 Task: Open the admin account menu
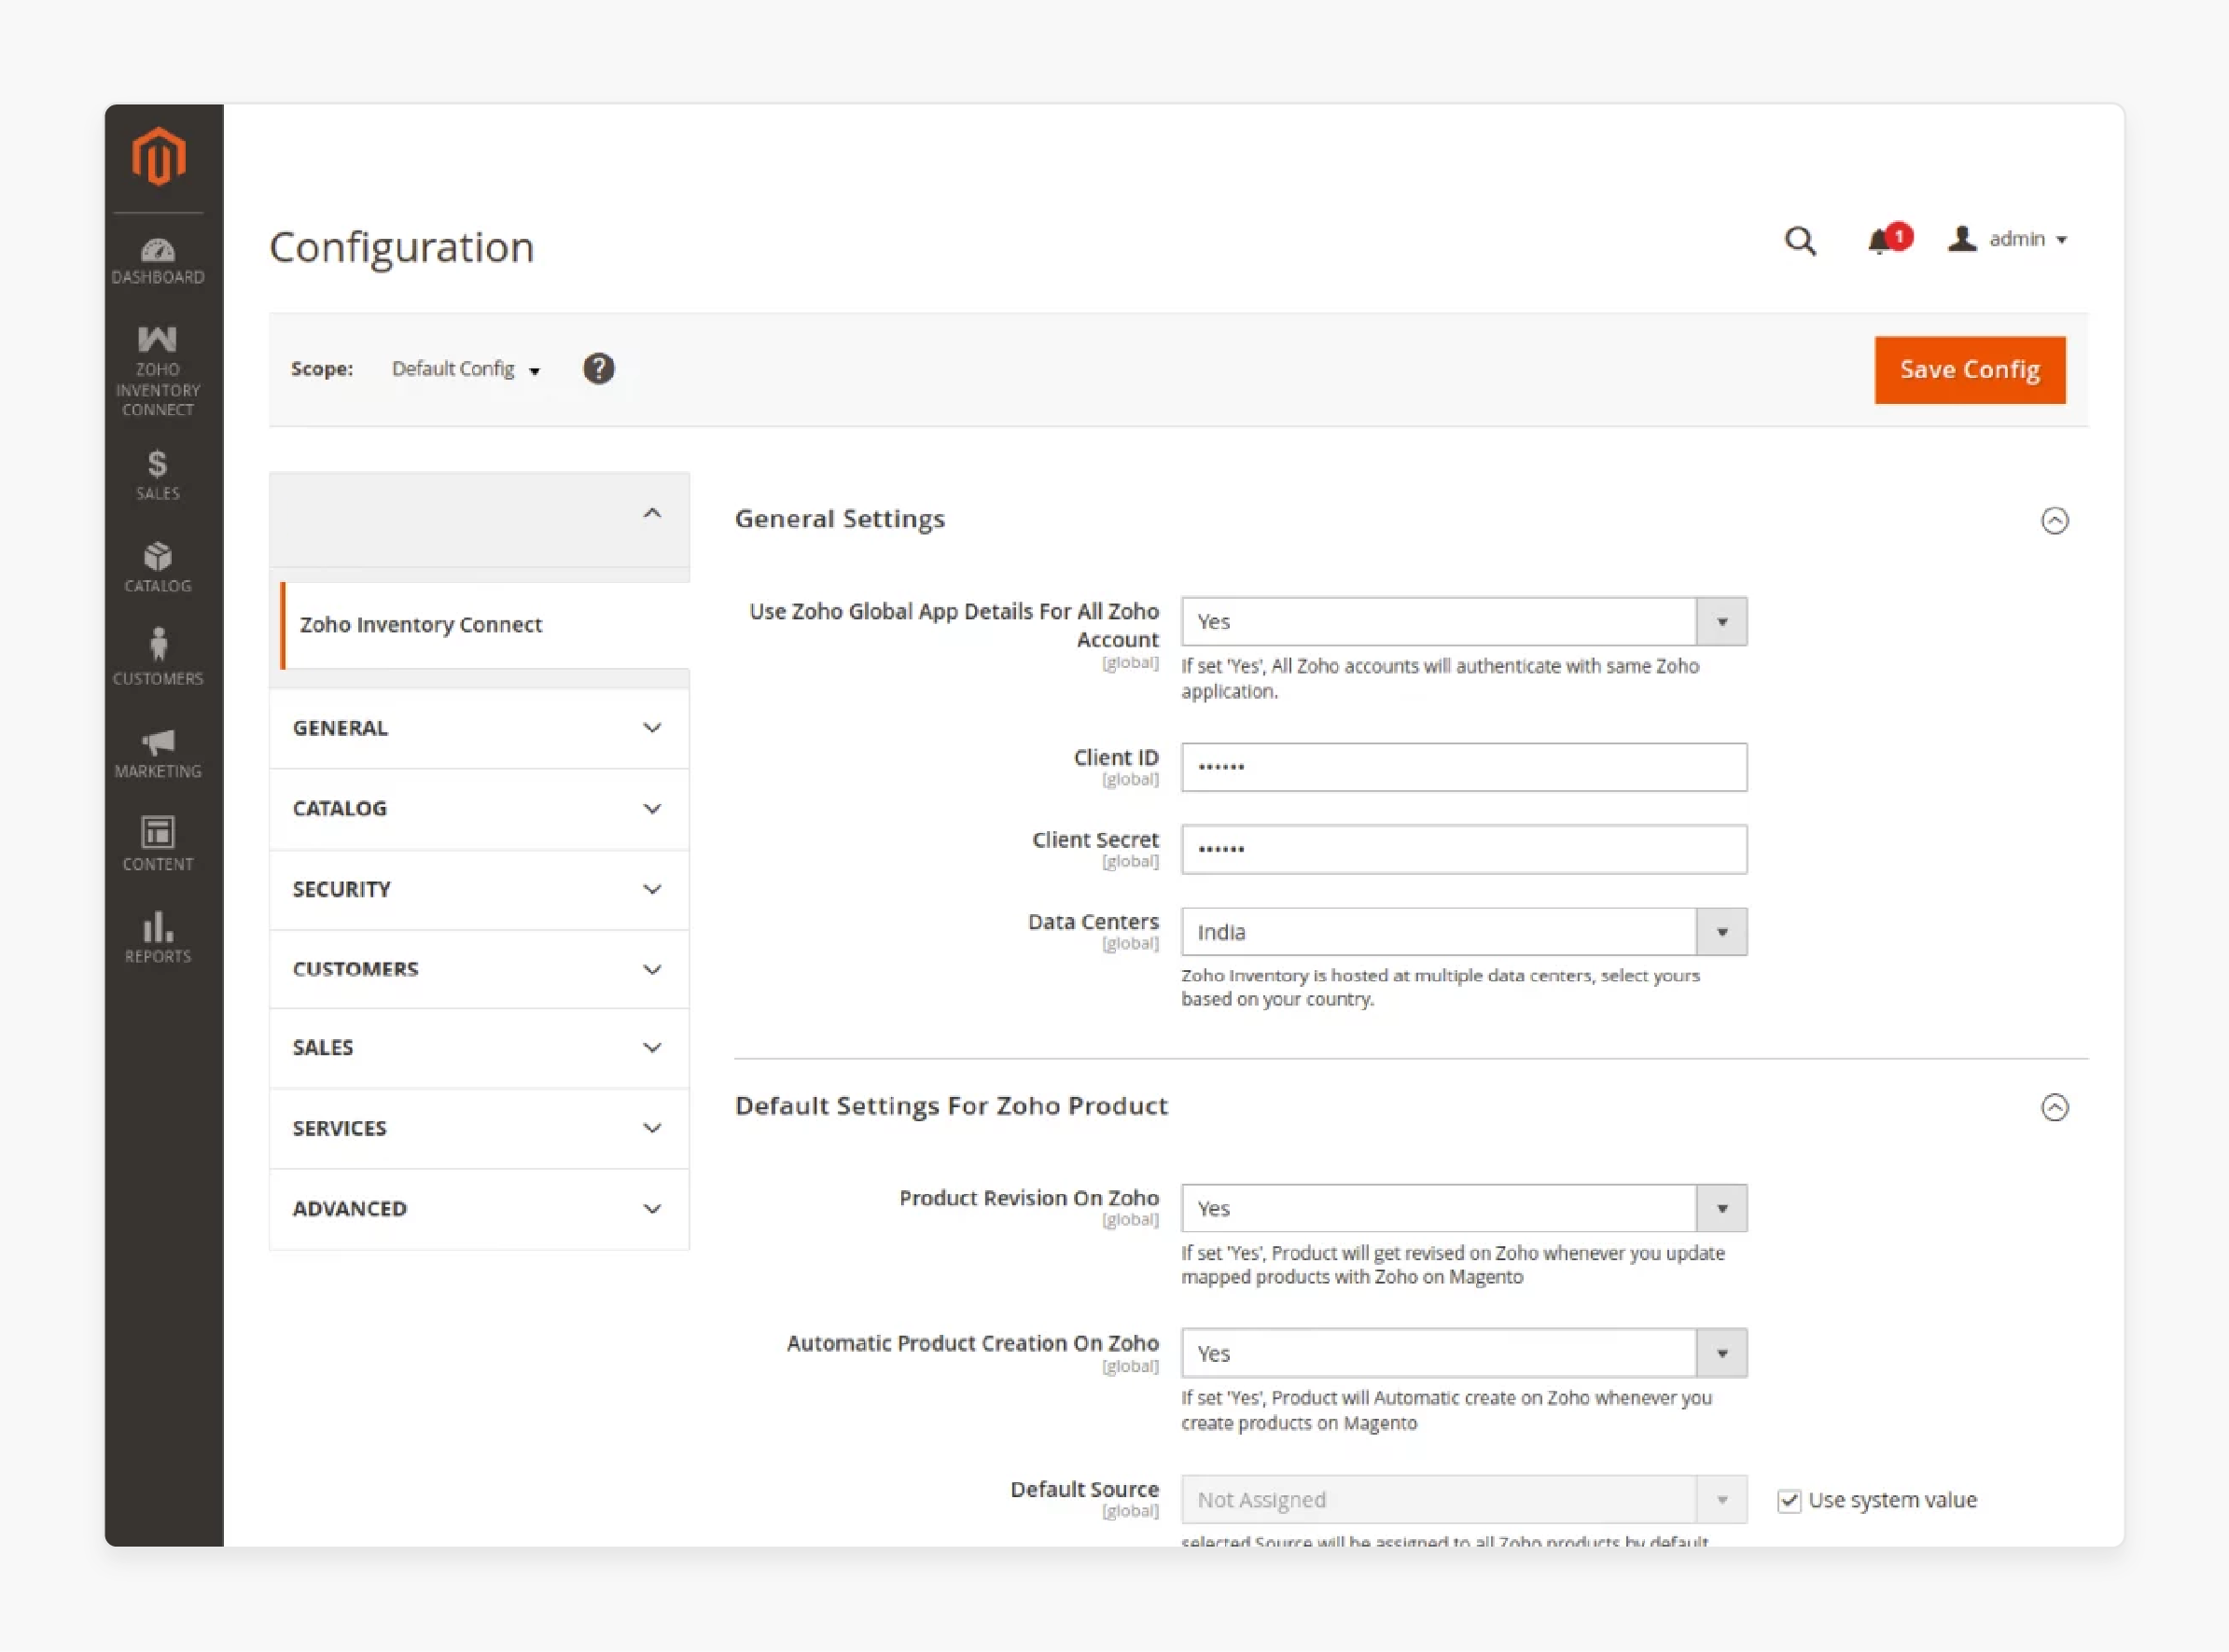tap(2007, 239)
